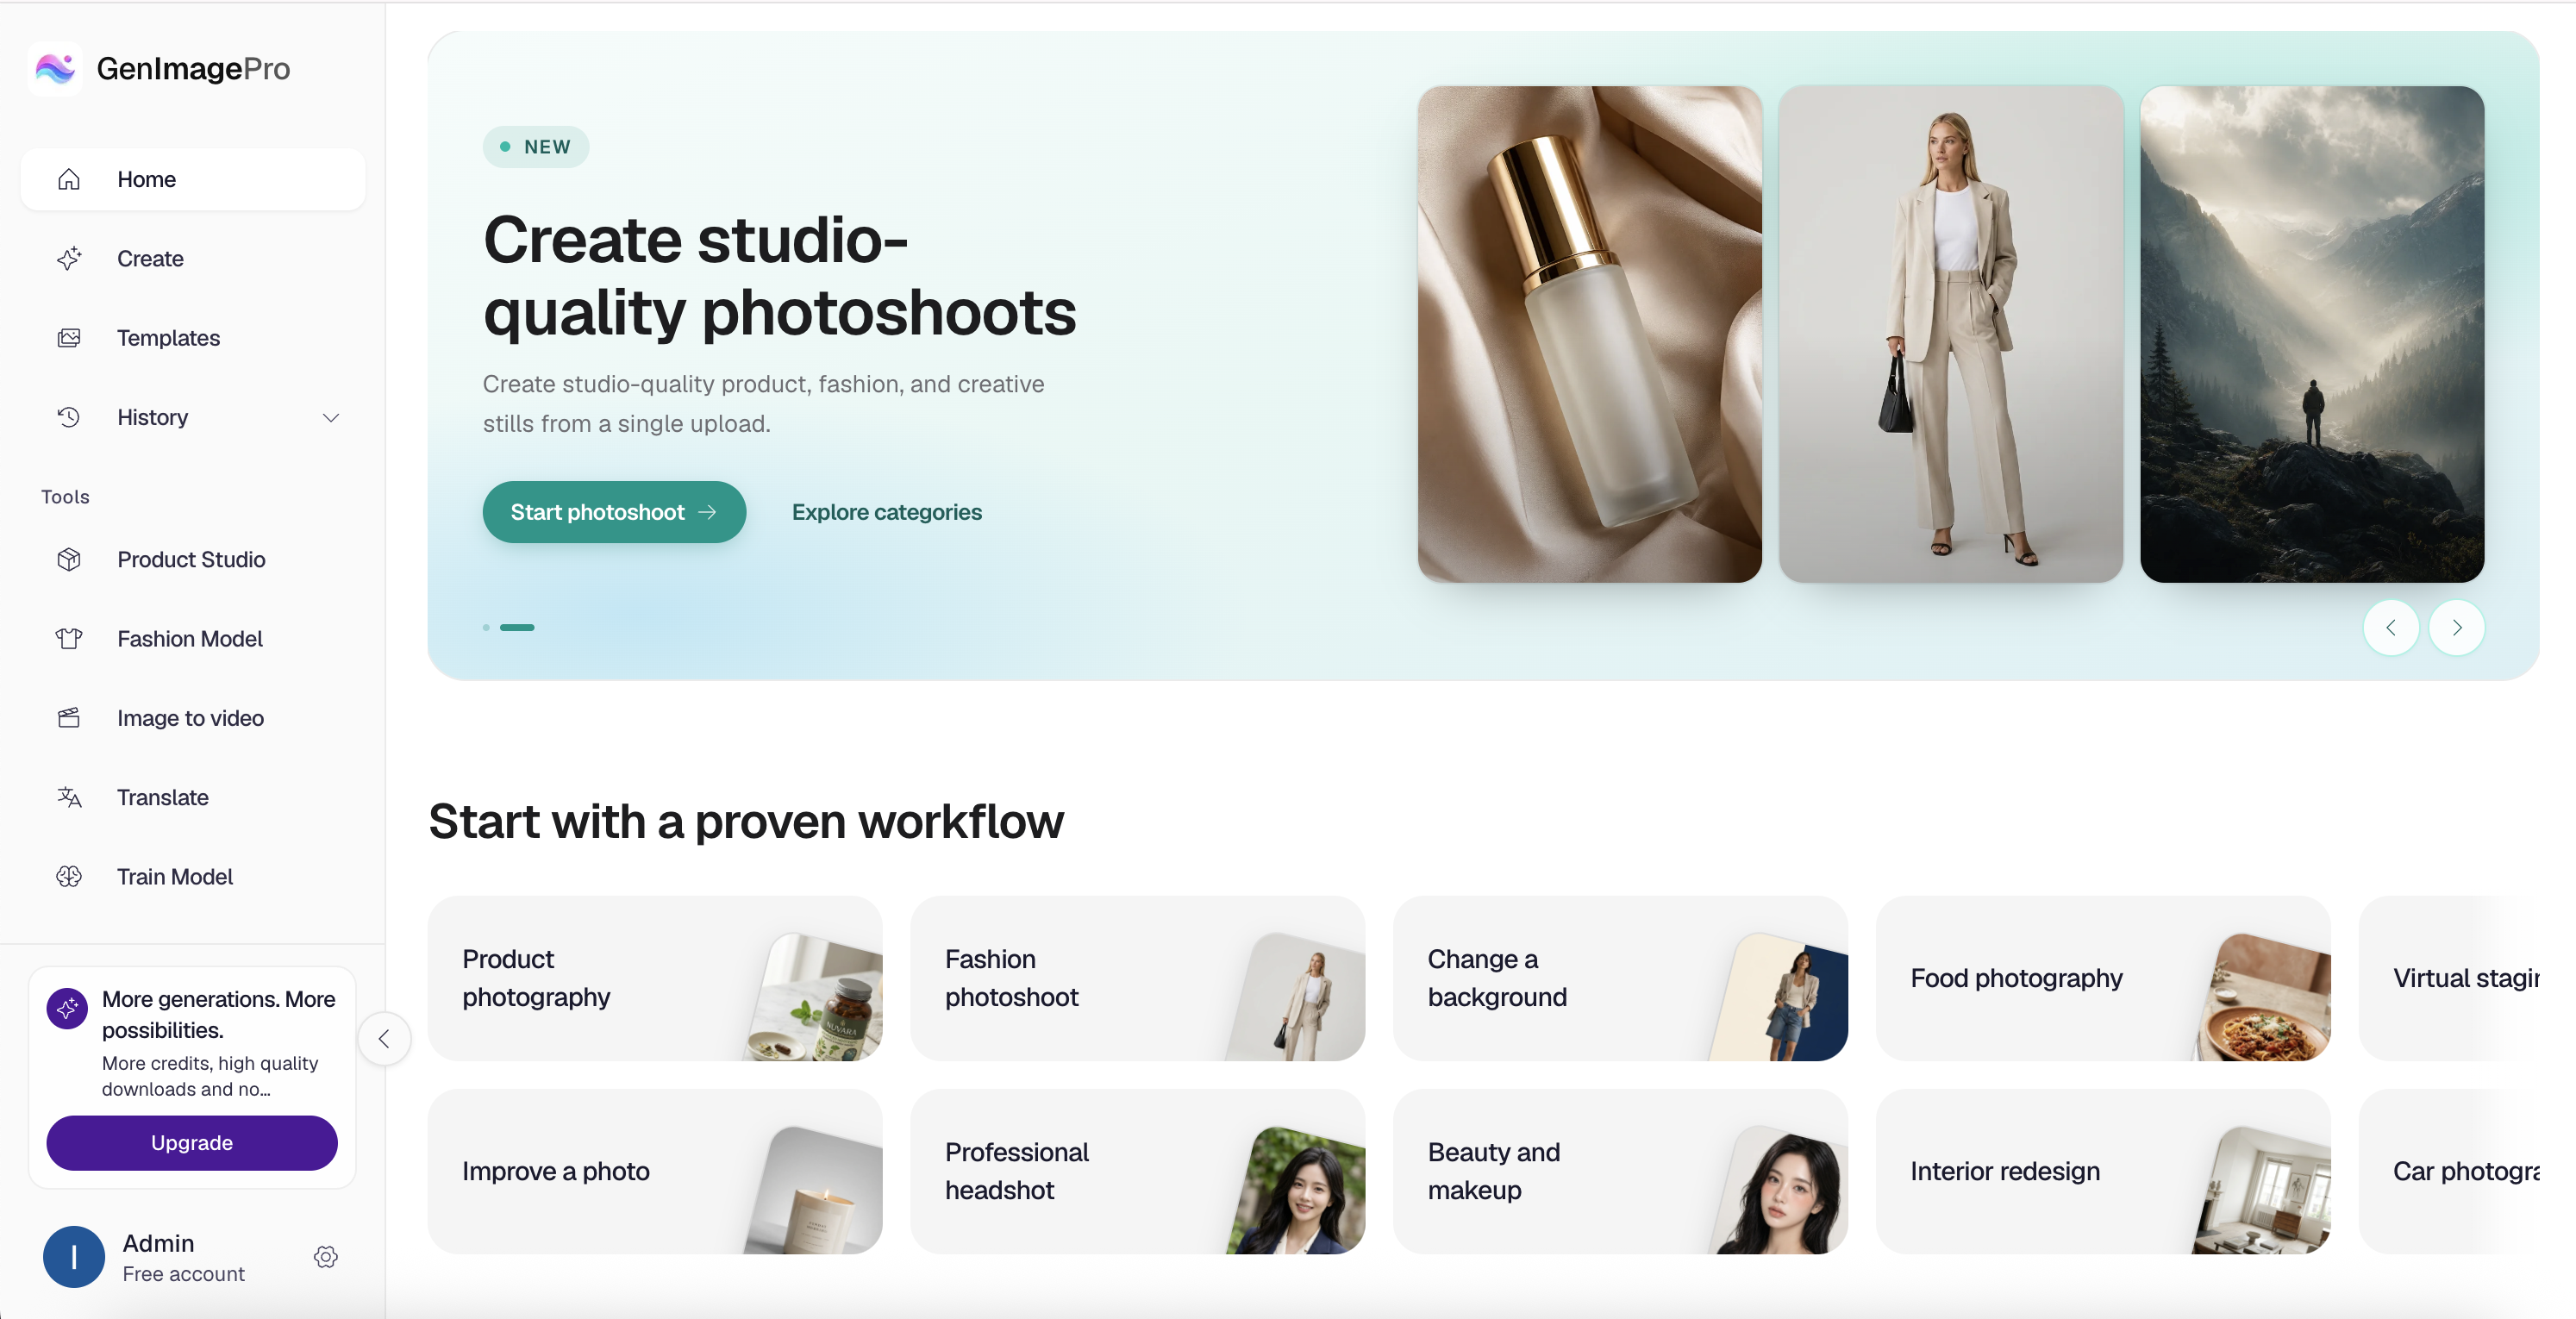The height and width of the screenshot is (1319, 2576).
Task: Open the mountain landscape banner image
Action: click(x=2312, y=334)
